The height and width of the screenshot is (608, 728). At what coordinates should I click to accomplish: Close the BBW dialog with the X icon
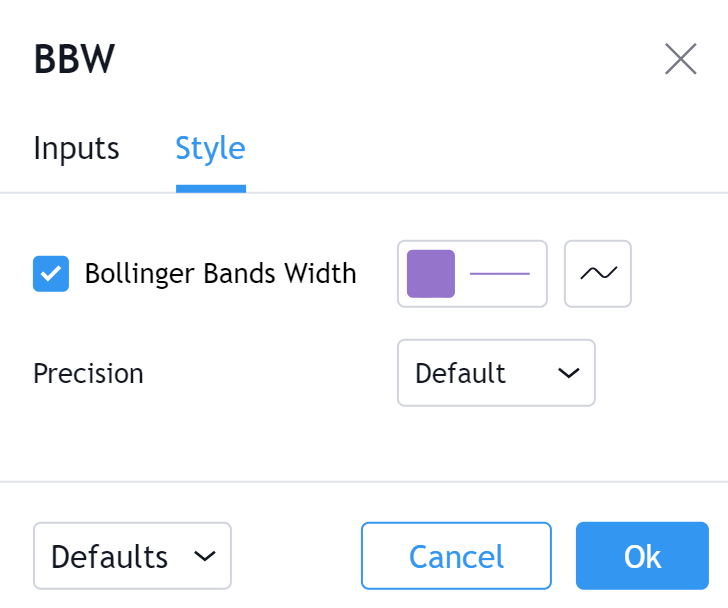click(681, 60)
